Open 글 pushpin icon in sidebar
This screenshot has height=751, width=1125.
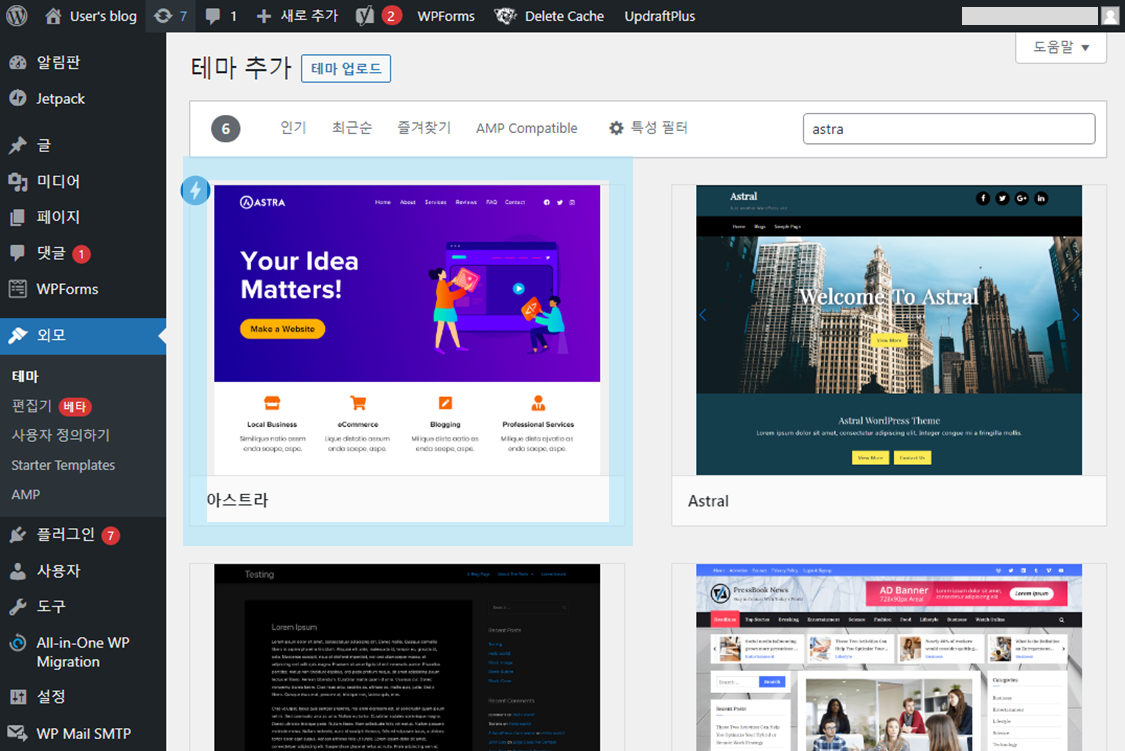tap(18, 146)
